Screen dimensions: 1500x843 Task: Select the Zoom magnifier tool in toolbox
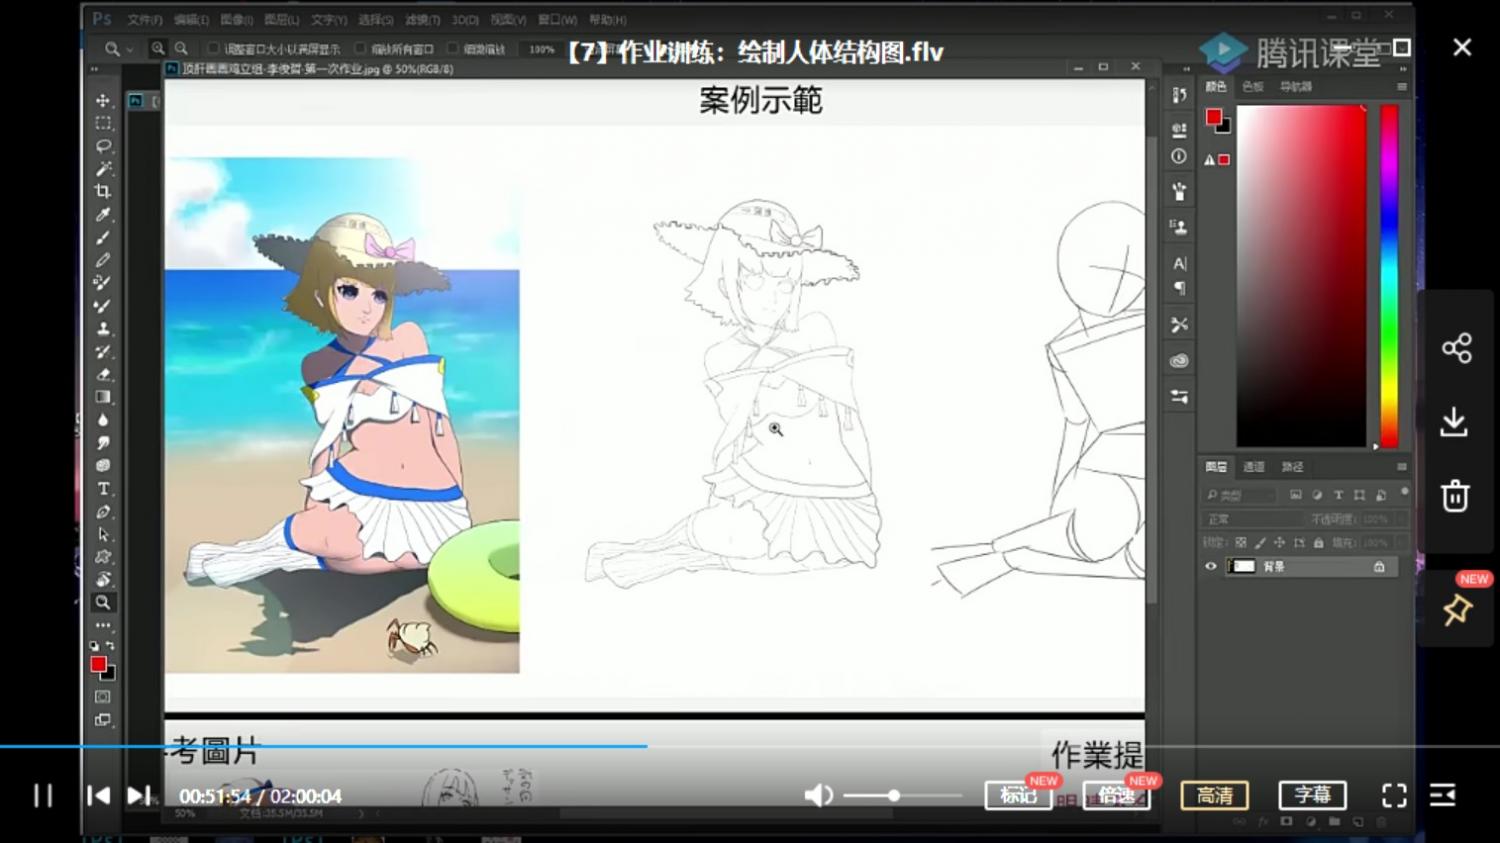click(x=103, y=603)
